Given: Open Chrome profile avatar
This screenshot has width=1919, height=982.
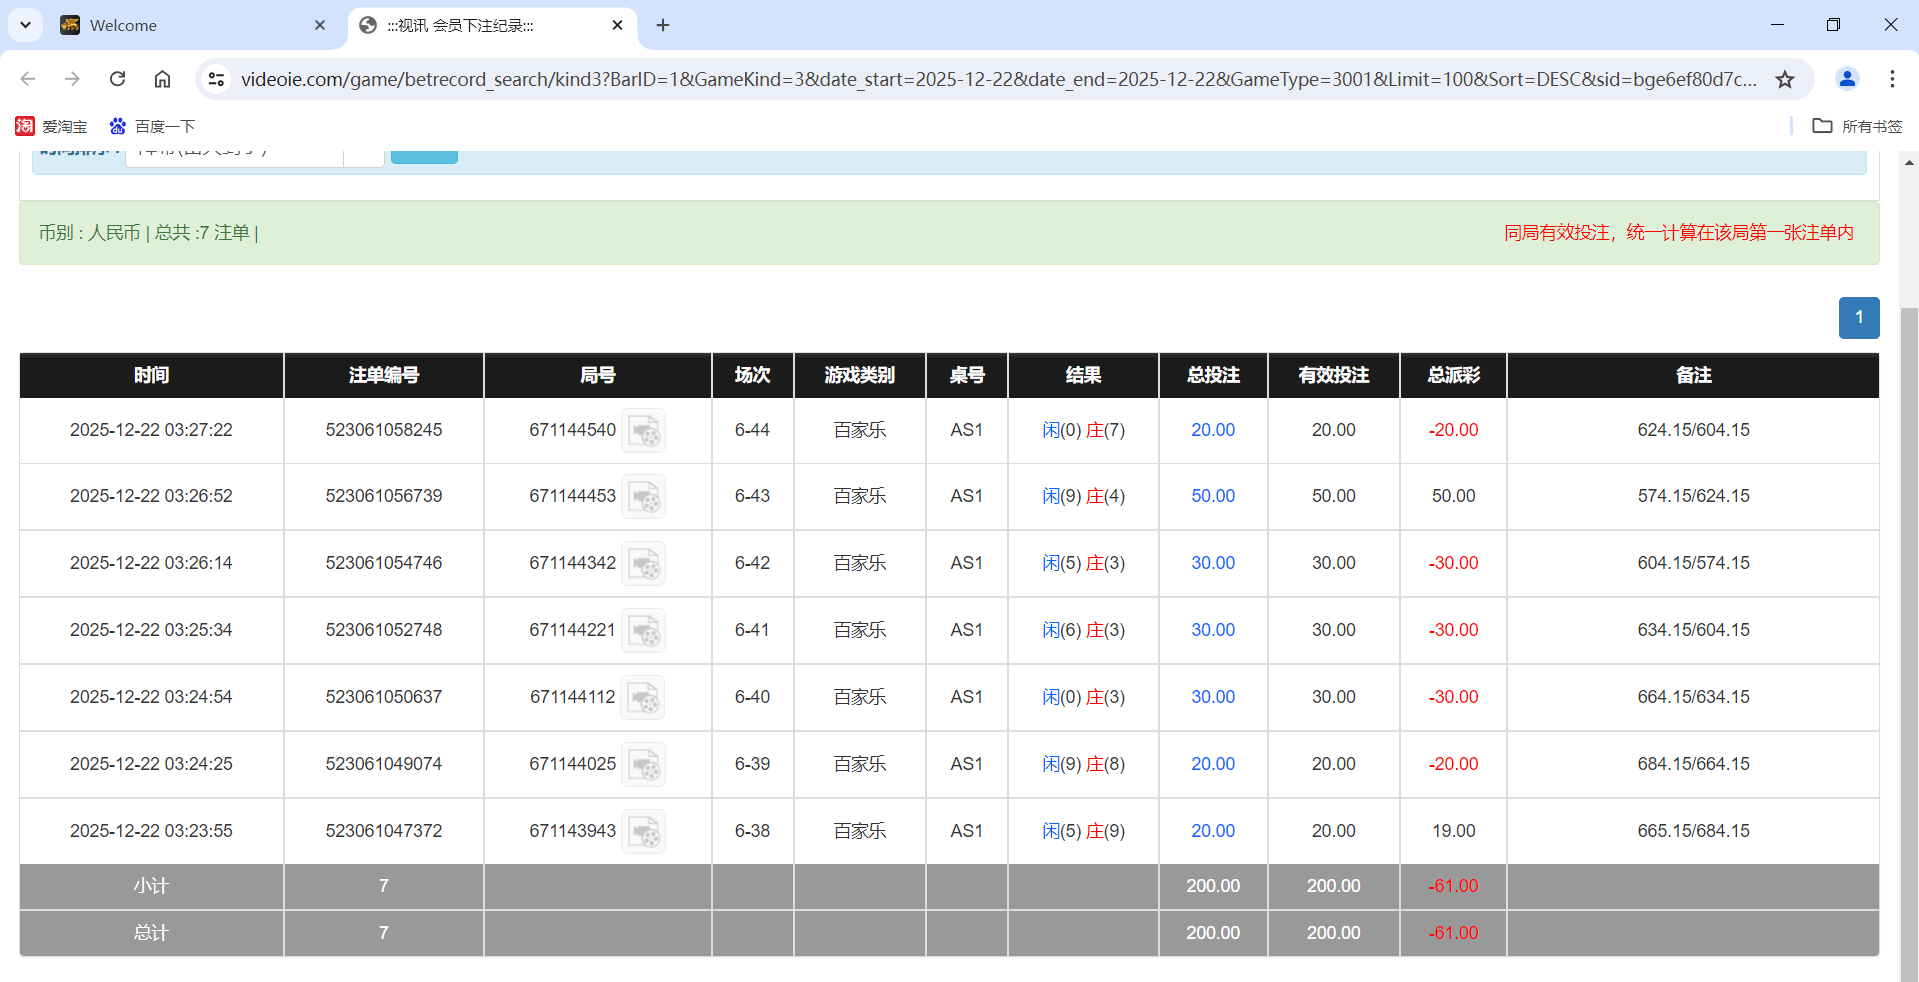Looking at the screenshot, I should click(1847, 79).
